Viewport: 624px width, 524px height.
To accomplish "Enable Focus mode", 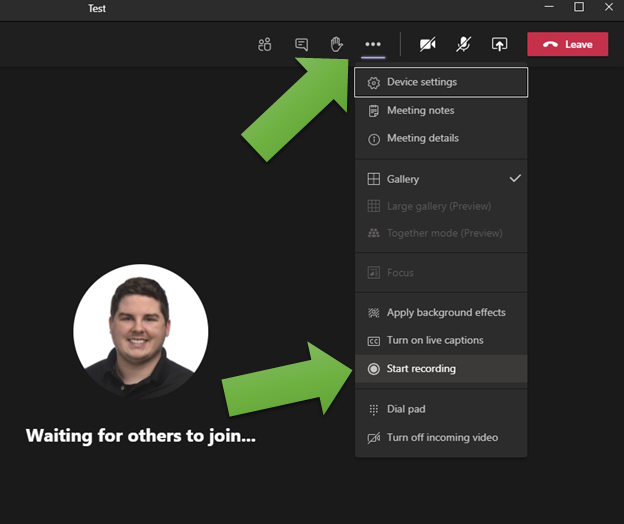I will coord(441,273).
